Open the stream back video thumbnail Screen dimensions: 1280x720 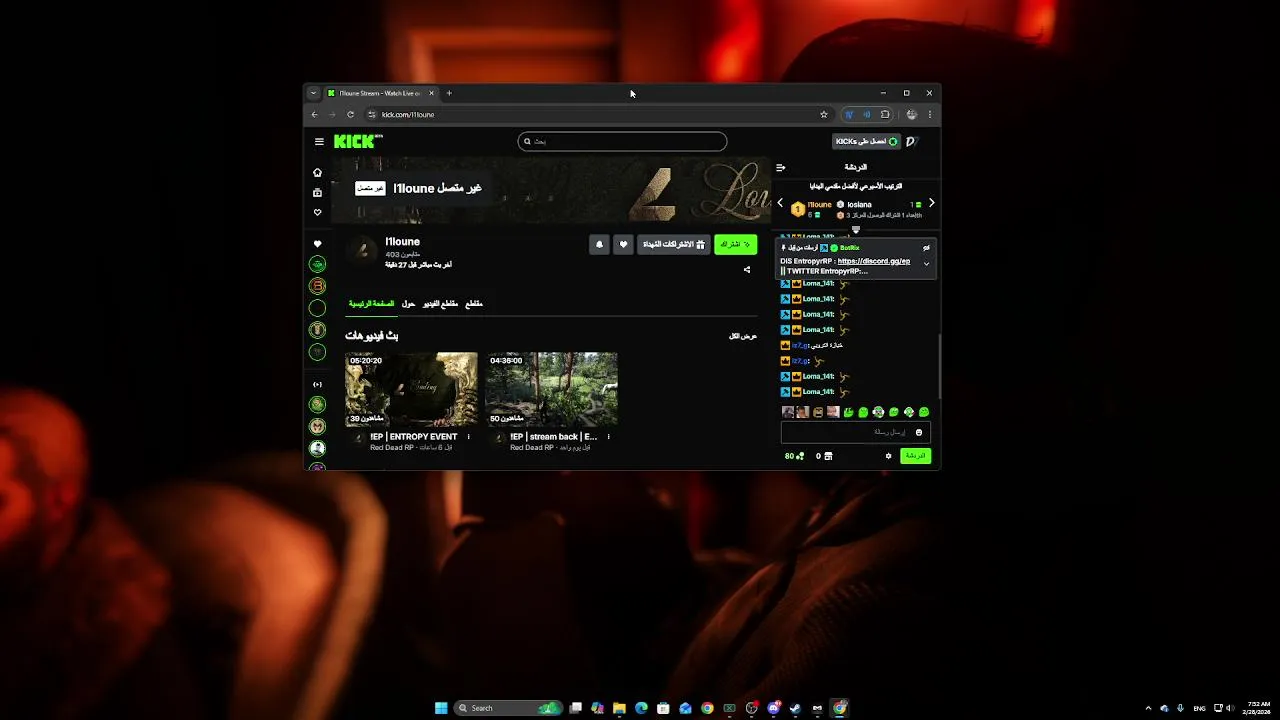551,389
